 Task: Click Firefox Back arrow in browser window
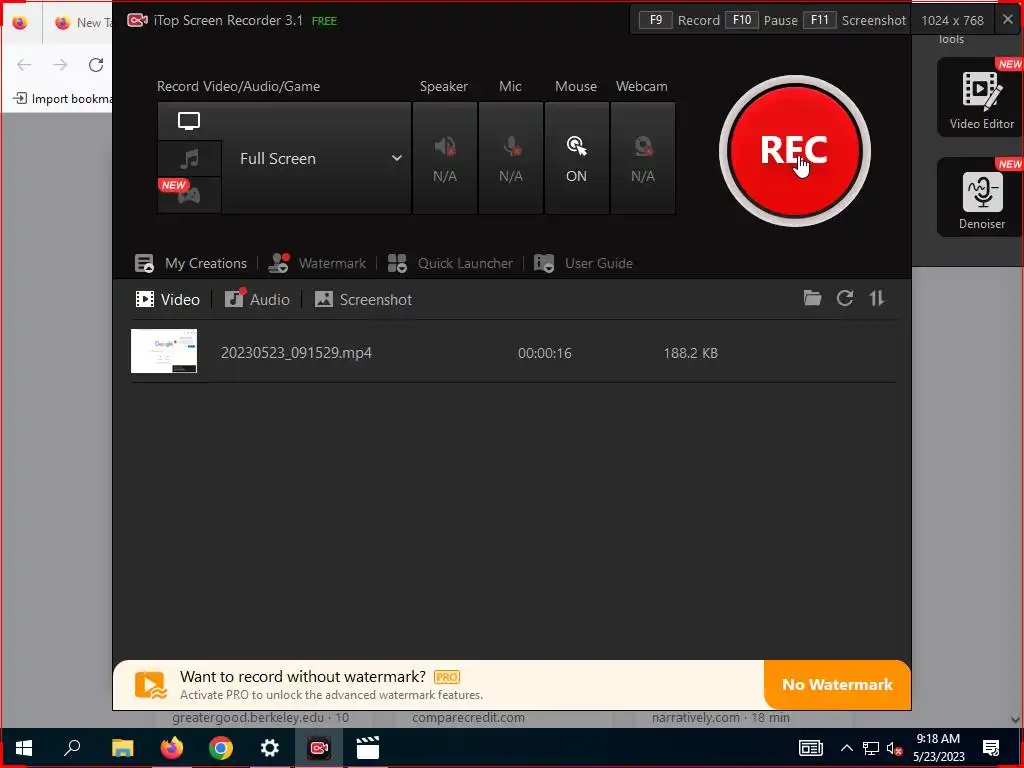click(x=24, y=65)
